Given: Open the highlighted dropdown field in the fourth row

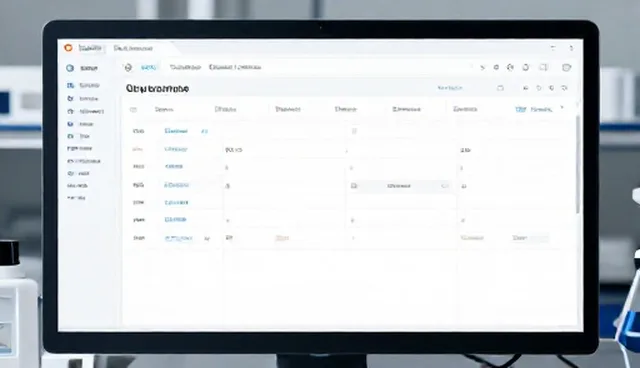Looking at the screenshot, I should [399, 186].
